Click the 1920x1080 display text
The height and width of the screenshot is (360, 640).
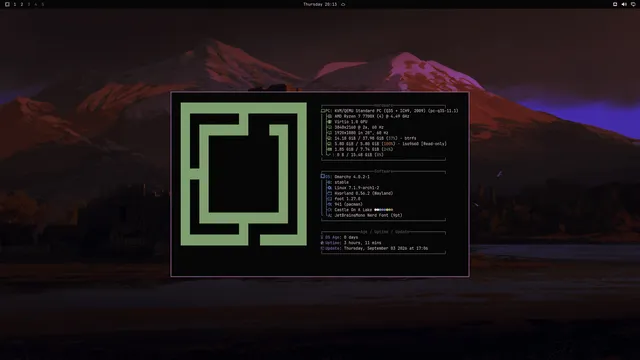361,133
